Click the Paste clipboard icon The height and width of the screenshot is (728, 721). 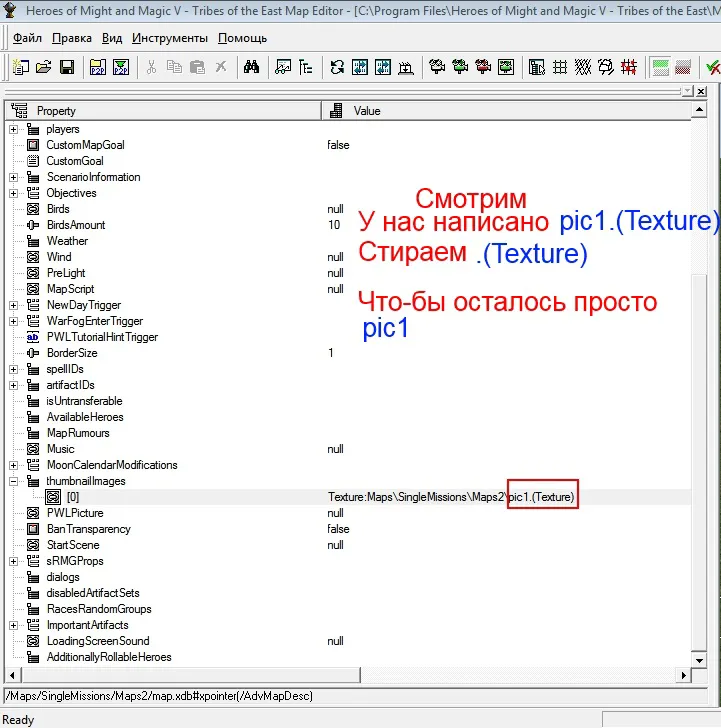point(198,68)
